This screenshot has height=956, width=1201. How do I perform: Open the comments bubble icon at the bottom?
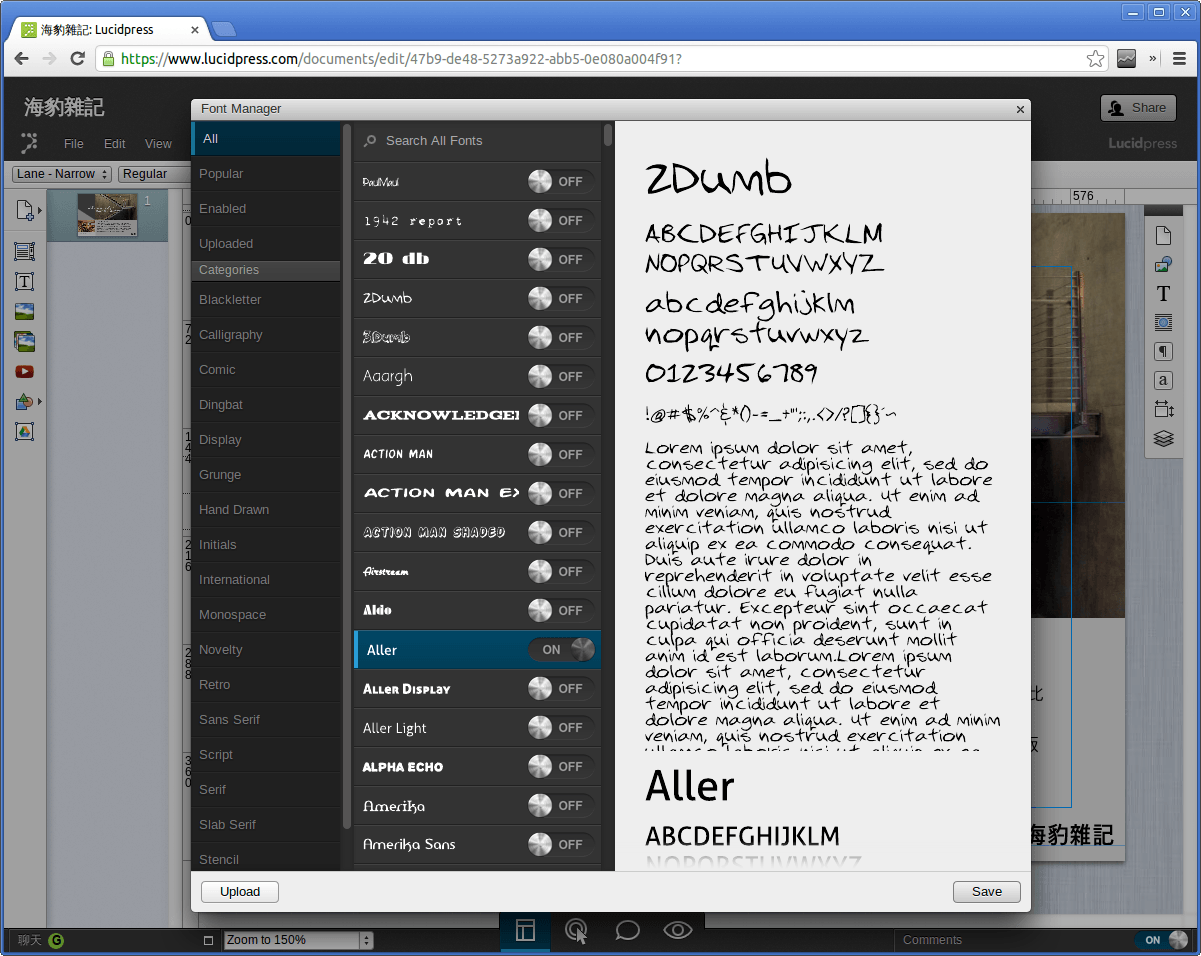click(x=627, y=931)
